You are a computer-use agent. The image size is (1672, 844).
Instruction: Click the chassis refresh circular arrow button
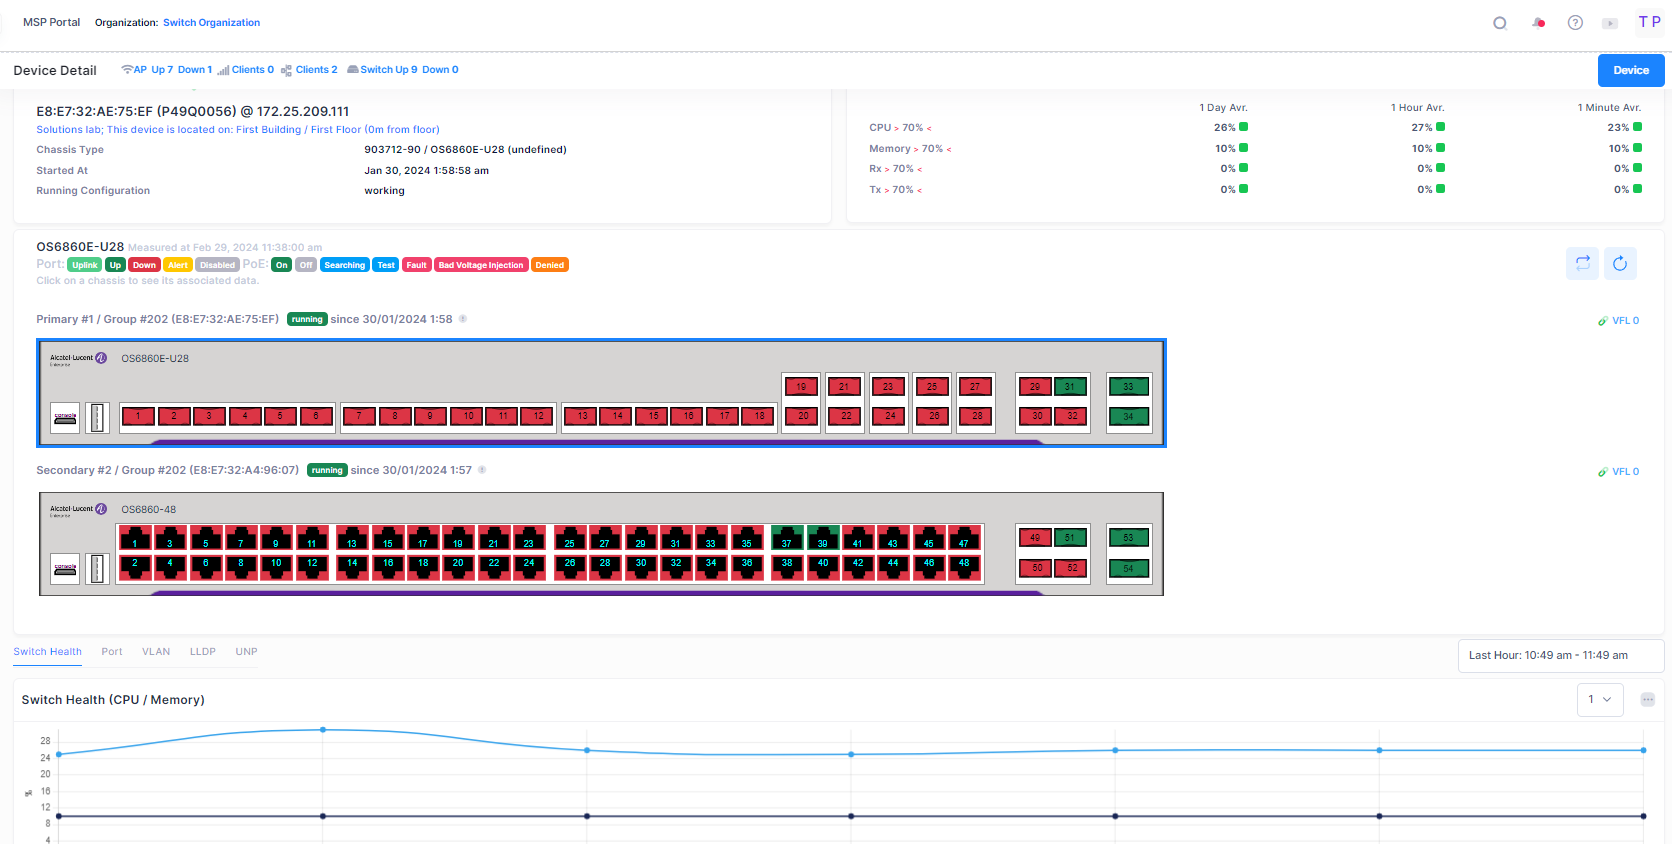(x=1620, y=263)
